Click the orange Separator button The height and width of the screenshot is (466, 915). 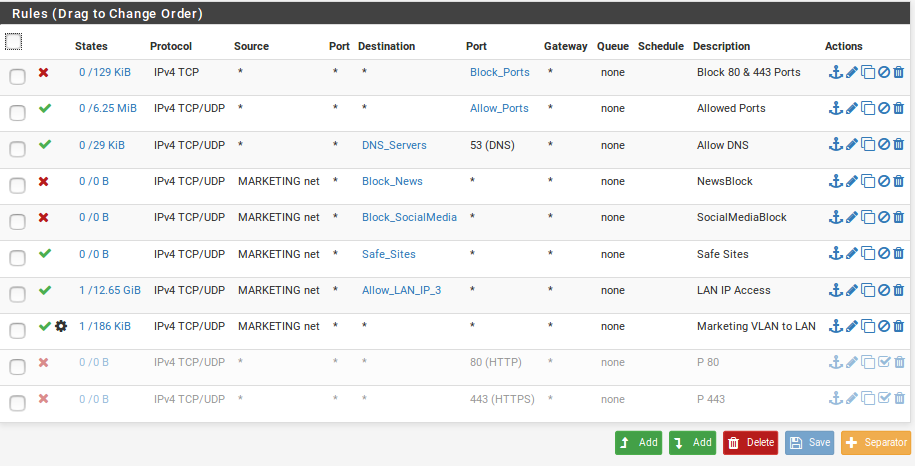[877, 443]
